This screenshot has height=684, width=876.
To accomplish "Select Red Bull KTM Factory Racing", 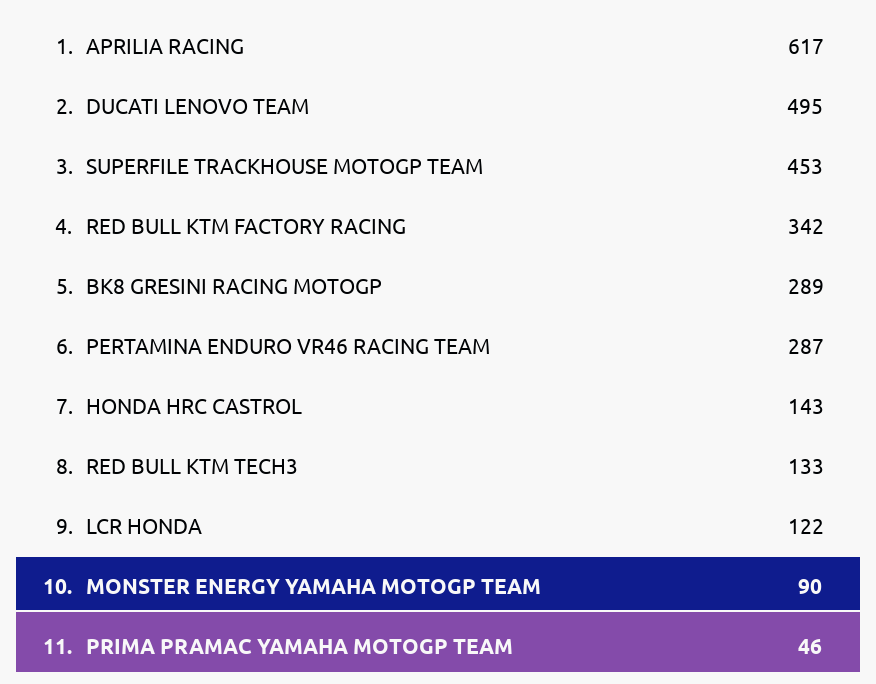I will click(x=438, y=227).
